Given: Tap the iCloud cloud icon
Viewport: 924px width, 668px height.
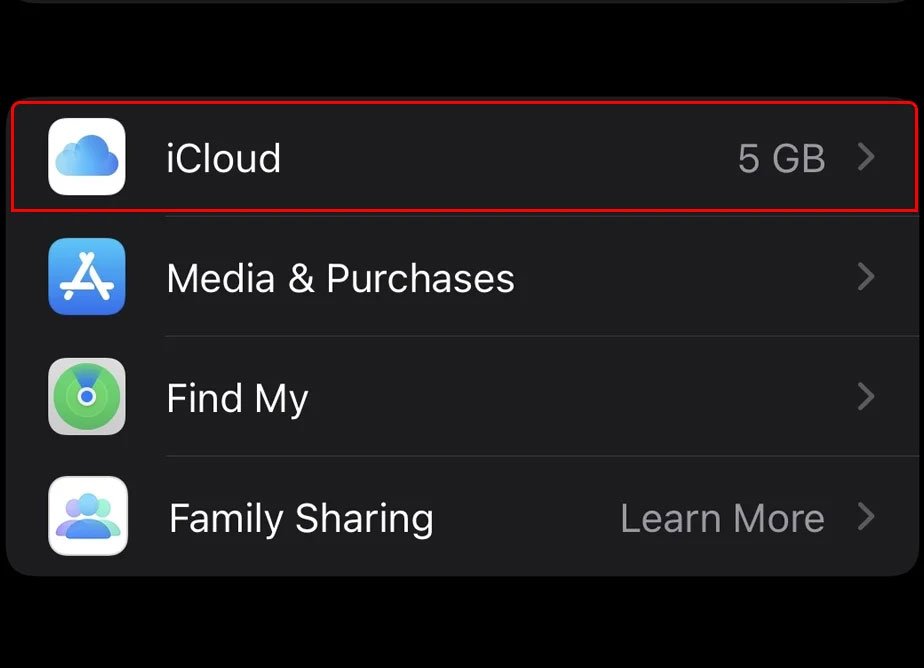Looking at the screenshot, I should [87, 157].
